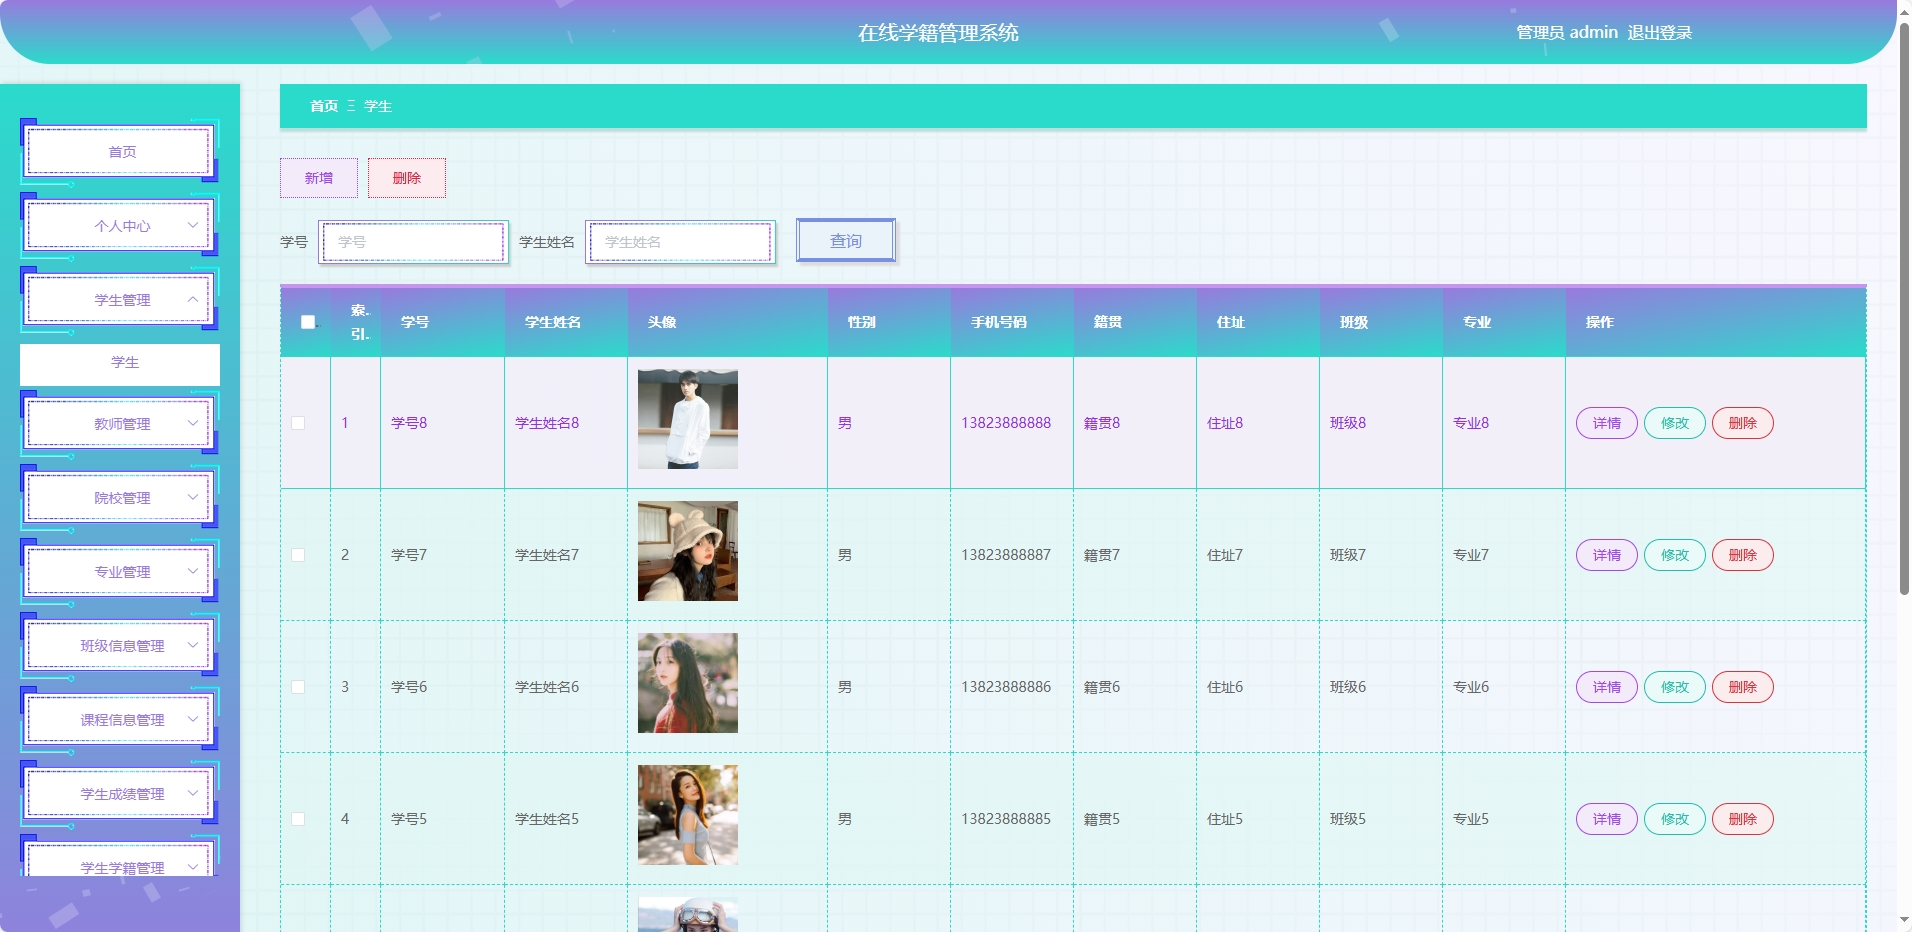
Task: Open 详情 for student 学号6
Action: point(1607,687)
